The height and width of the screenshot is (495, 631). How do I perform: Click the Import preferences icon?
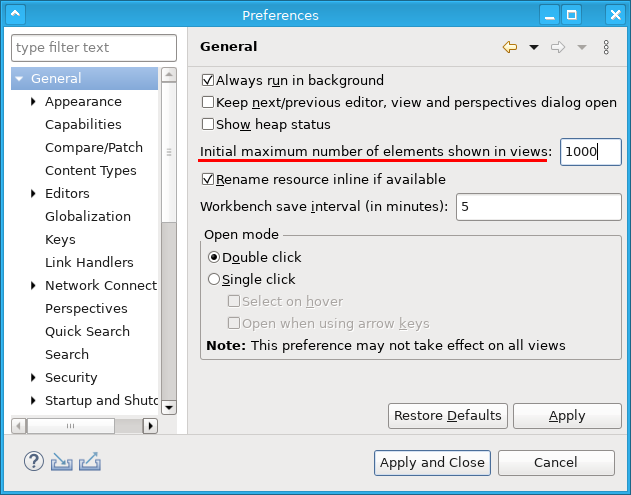pos(62,462)
